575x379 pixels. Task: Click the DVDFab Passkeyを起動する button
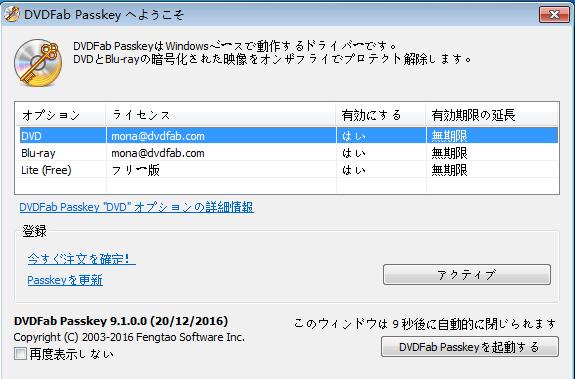click(x=470, y=347)
